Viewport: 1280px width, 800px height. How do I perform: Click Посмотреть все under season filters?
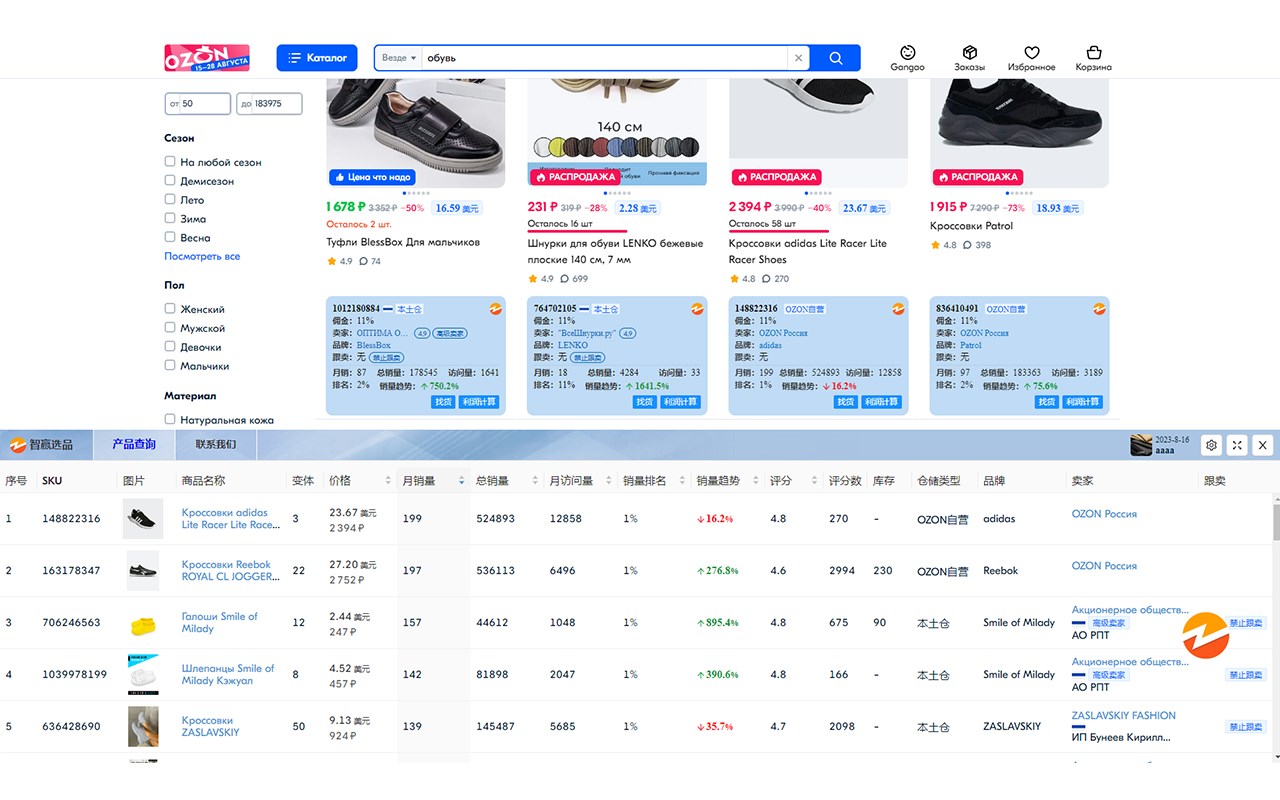(x=202, y=256)
